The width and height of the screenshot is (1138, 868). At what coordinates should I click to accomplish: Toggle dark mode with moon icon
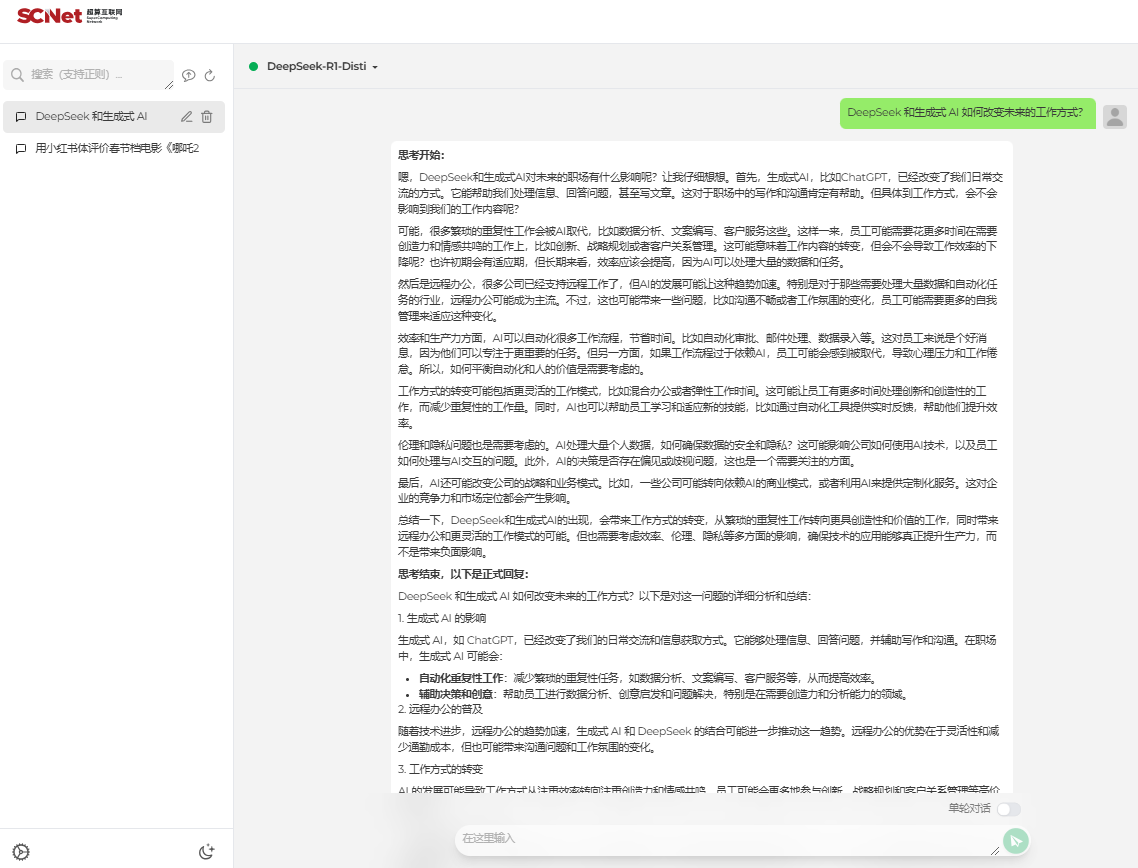(x=207, y=852)
